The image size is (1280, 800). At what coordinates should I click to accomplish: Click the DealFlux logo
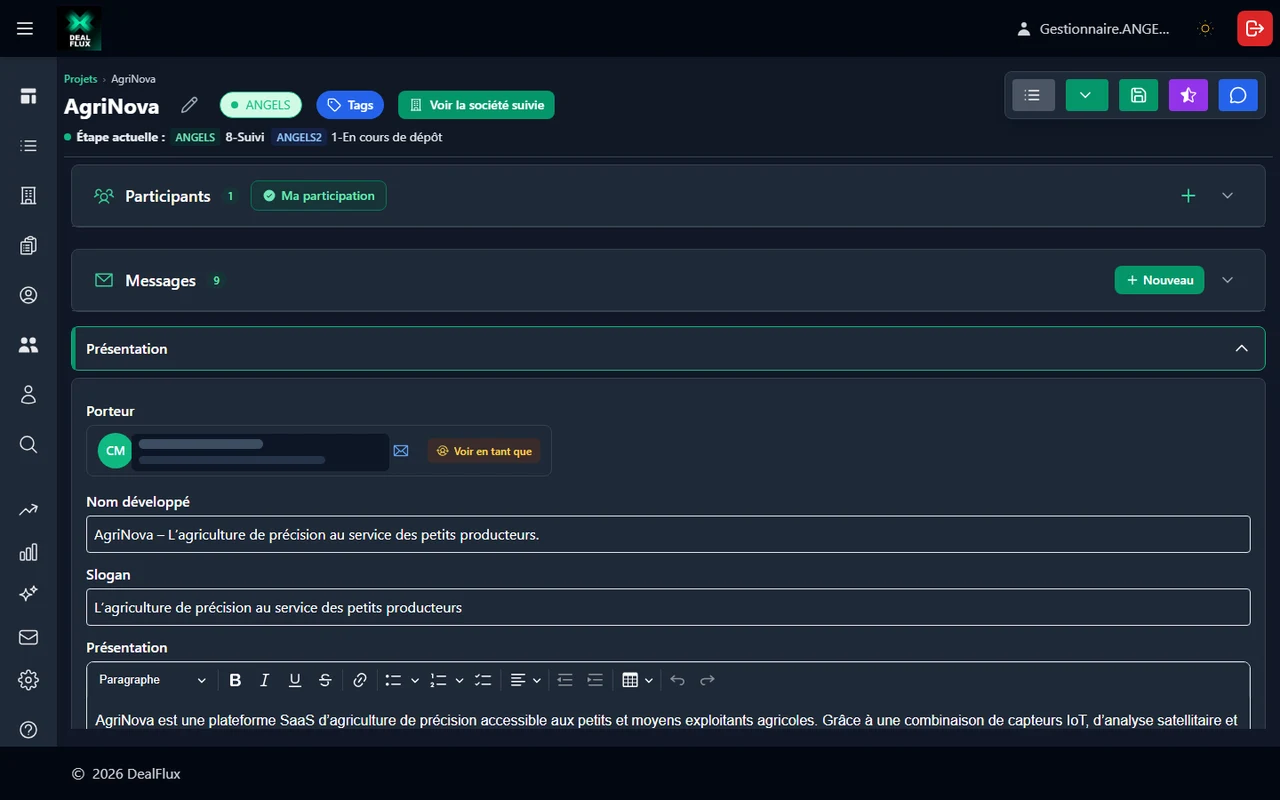coord(79,28)
